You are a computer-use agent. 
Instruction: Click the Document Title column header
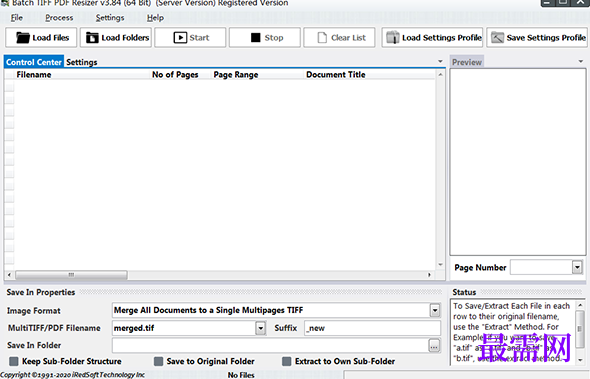(x=336, y=75)
